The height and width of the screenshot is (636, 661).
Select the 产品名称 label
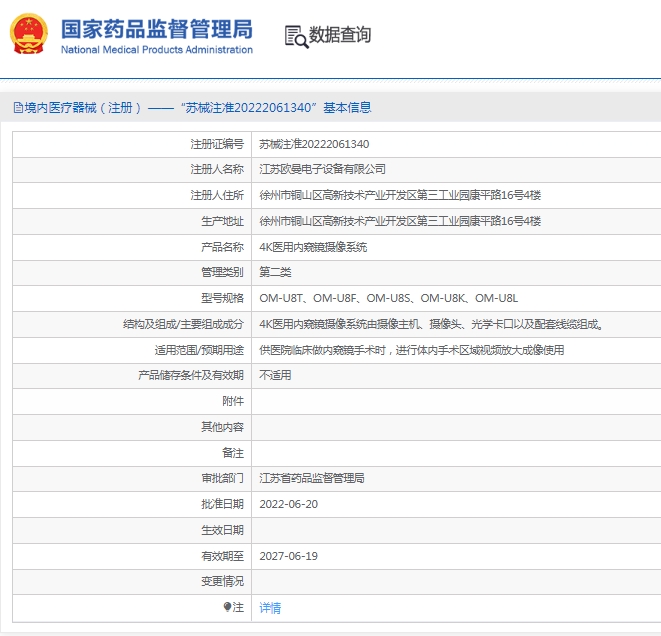click(x=222, y=247)
